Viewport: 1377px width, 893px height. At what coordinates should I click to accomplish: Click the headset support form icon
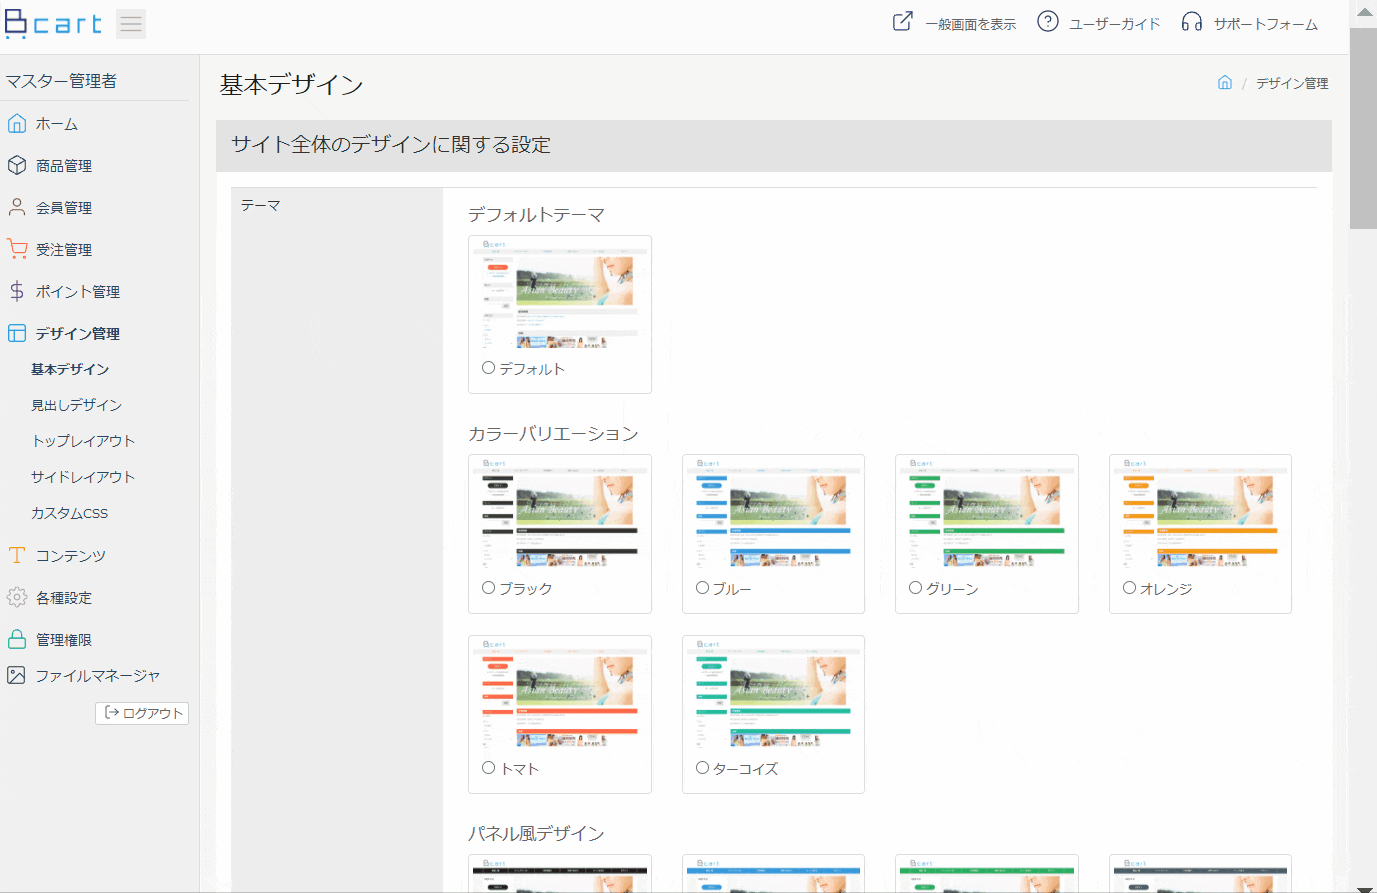[1192, 21]
